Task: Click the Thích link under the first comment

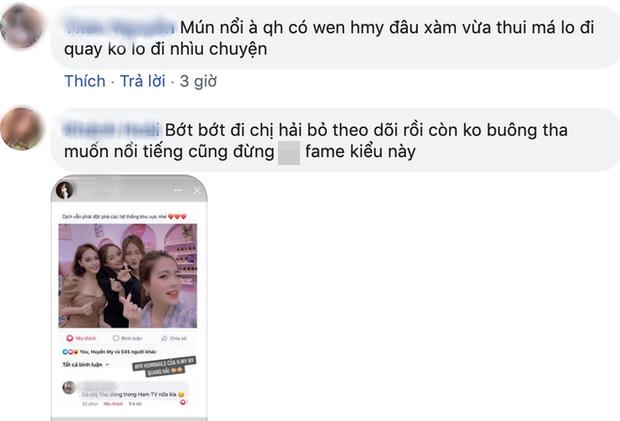Action: [85, 81]
